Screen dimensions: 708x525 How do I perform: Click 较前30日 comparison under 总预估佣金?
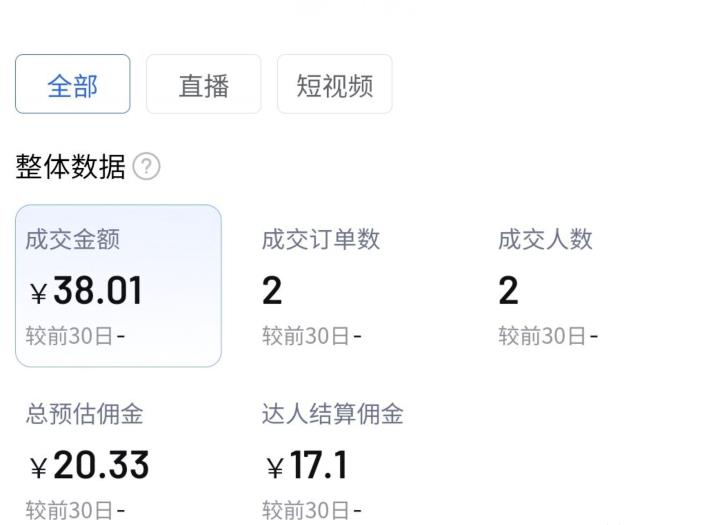click(75, 510)
